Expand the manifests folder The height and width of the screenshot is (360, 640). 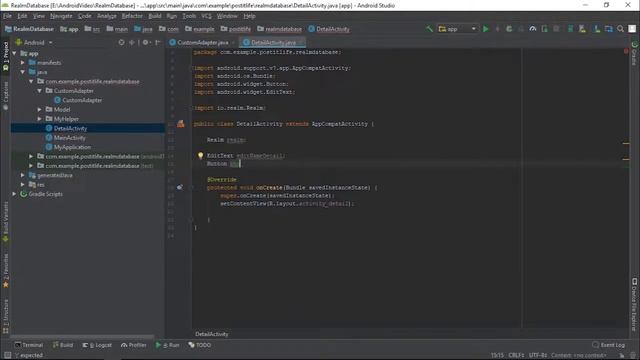tap(23, 63)
